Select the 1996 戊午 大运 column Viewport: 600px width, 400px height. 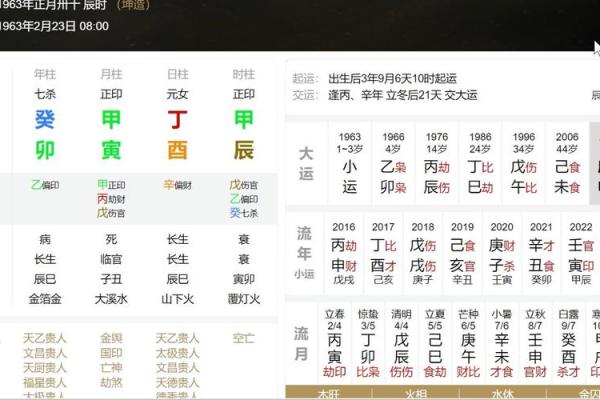(x=523, y=163)
